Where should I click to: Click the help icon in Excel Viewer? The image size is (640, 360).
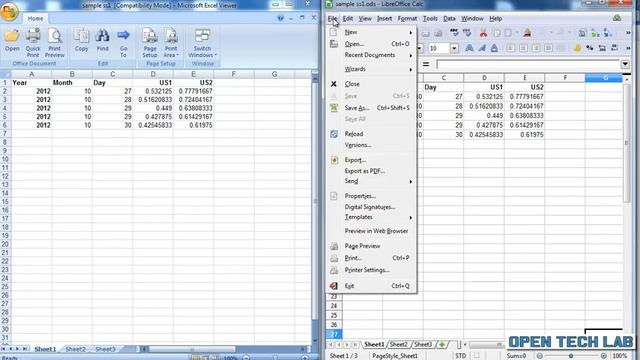(280, 18)
